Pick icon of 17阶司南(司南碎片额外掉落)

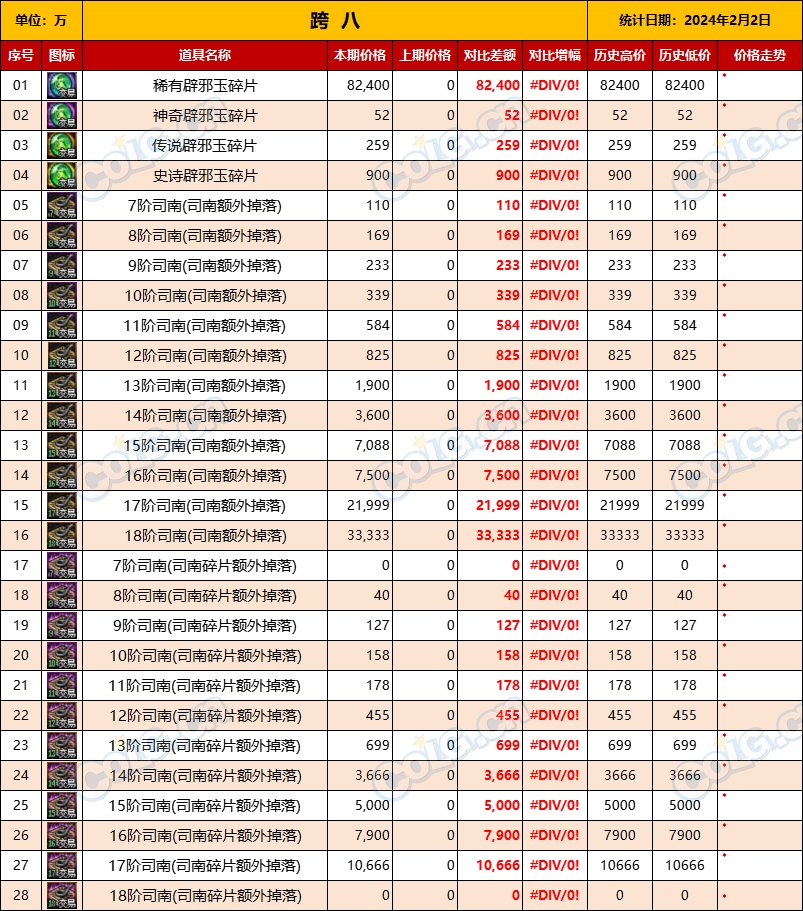pos(62,866)
